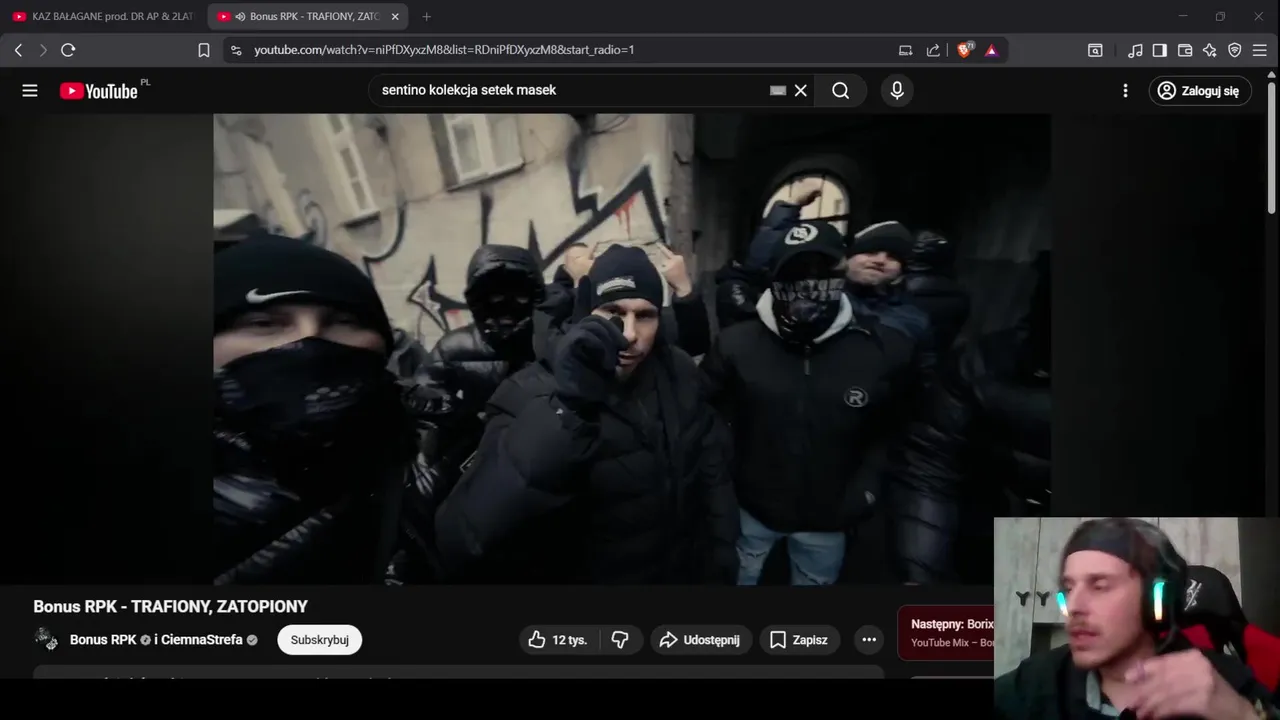
Task: Go back with browser back arrow
Action: 18,50
